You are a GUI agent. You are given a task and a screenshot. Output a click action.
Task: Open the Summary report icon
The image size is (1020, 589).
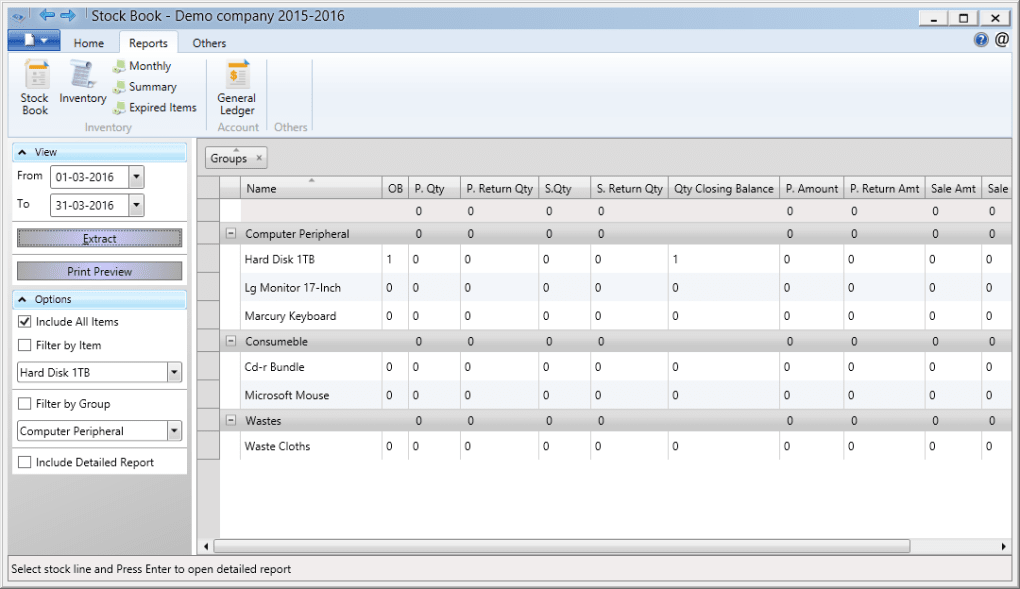tap(146, 86)
